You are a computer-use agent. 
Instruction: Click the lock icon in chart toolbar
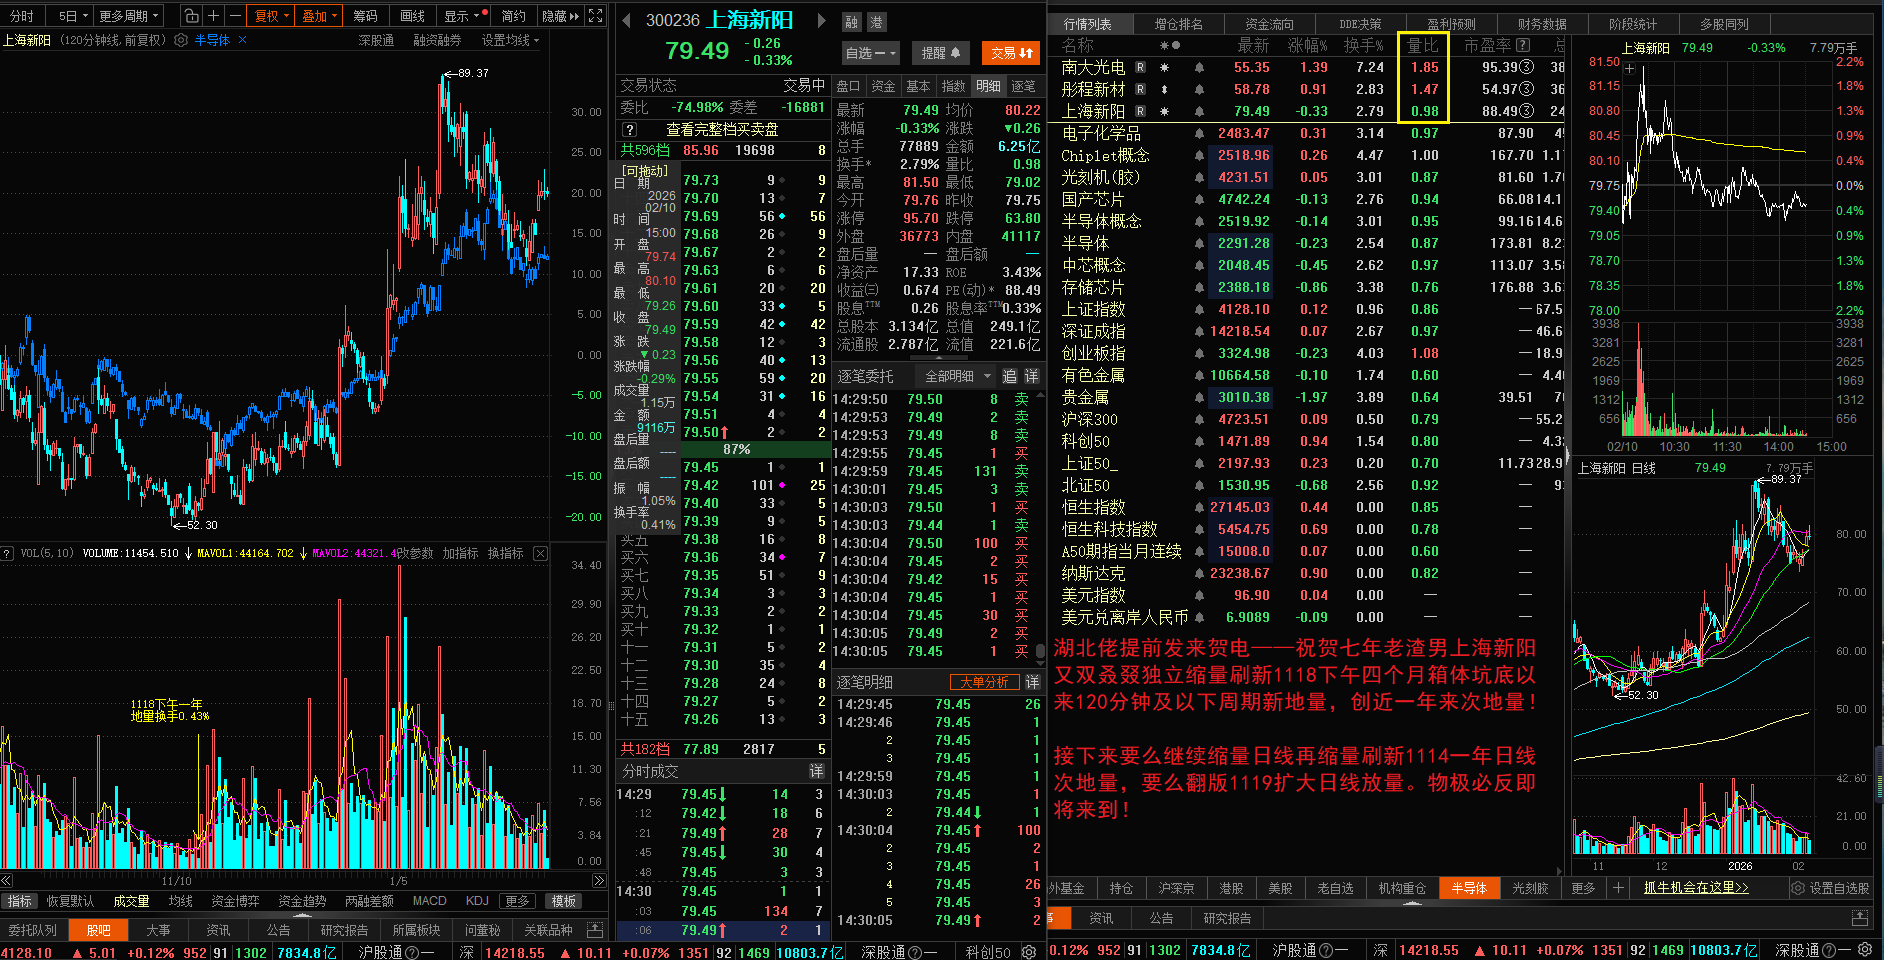point(191,15)
